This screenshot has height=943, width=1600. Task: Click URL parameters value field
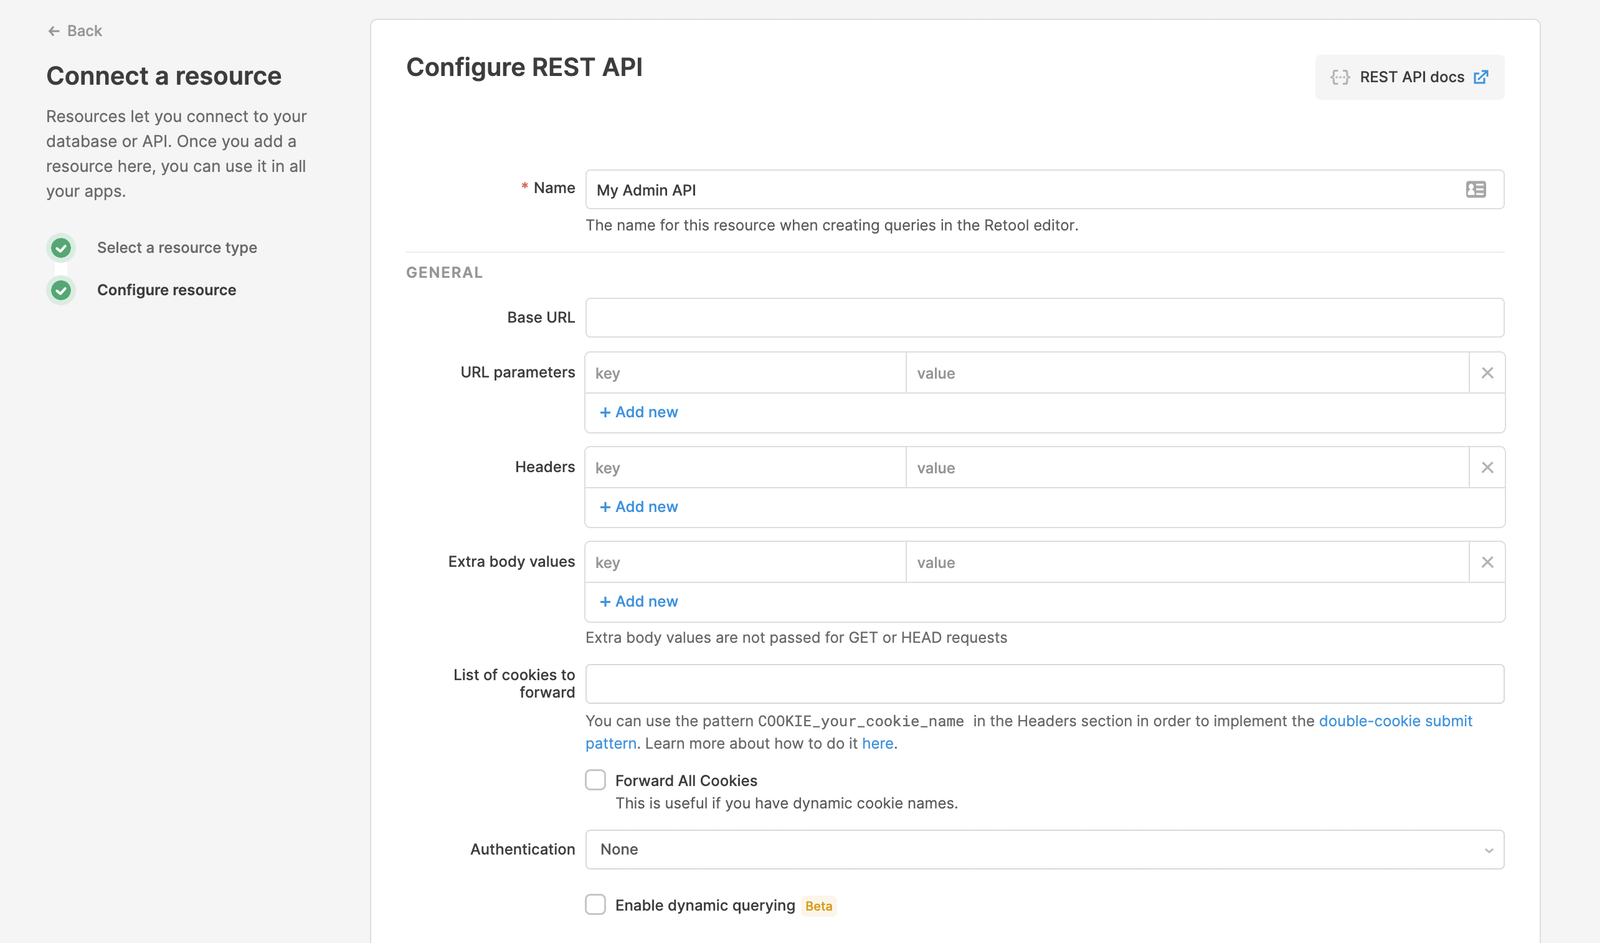pyautogui.click(x=1187, y=373)
